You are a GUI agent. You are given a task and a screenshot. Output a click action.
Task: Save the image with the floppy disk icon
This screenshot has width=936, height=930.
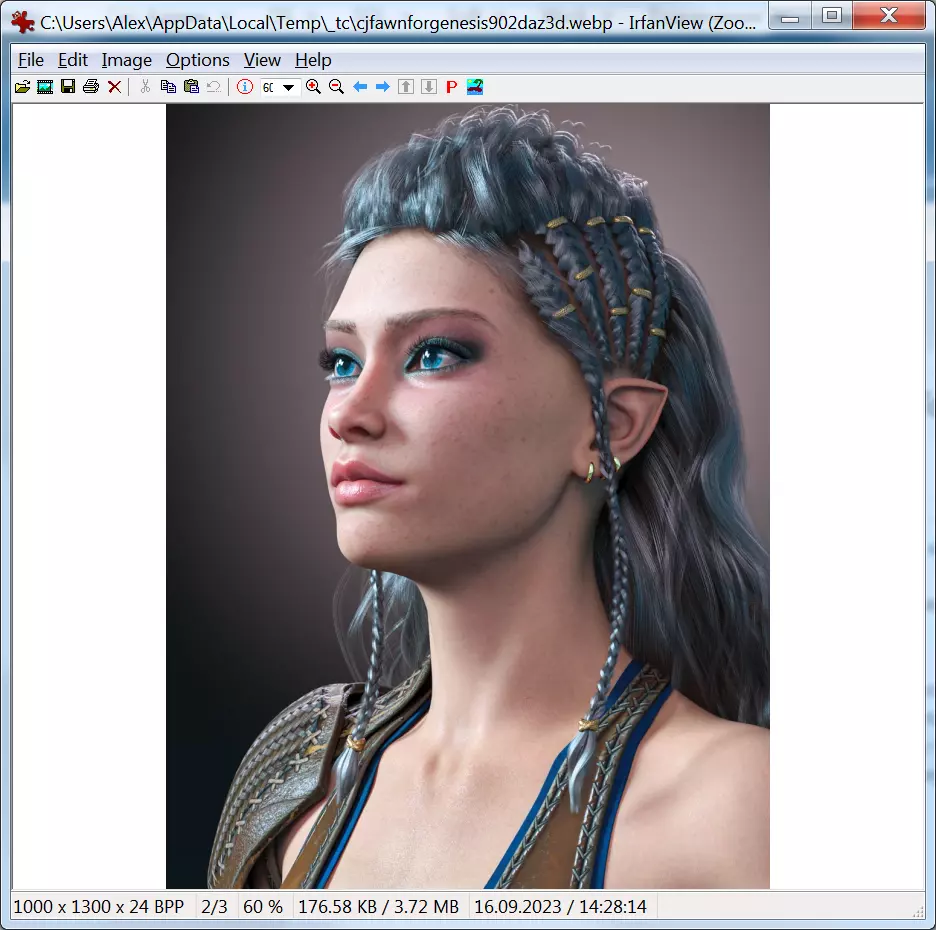(x=68, y=87)
